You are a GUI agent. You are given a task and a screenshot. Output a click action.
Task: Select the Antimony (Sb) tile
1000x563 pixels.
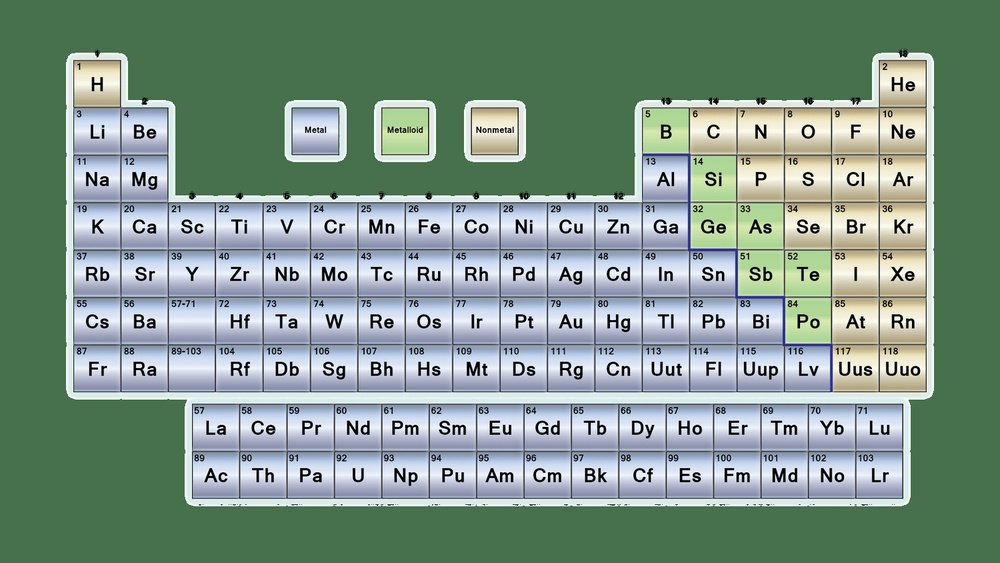pyautogui.click(x=760, y=273)
